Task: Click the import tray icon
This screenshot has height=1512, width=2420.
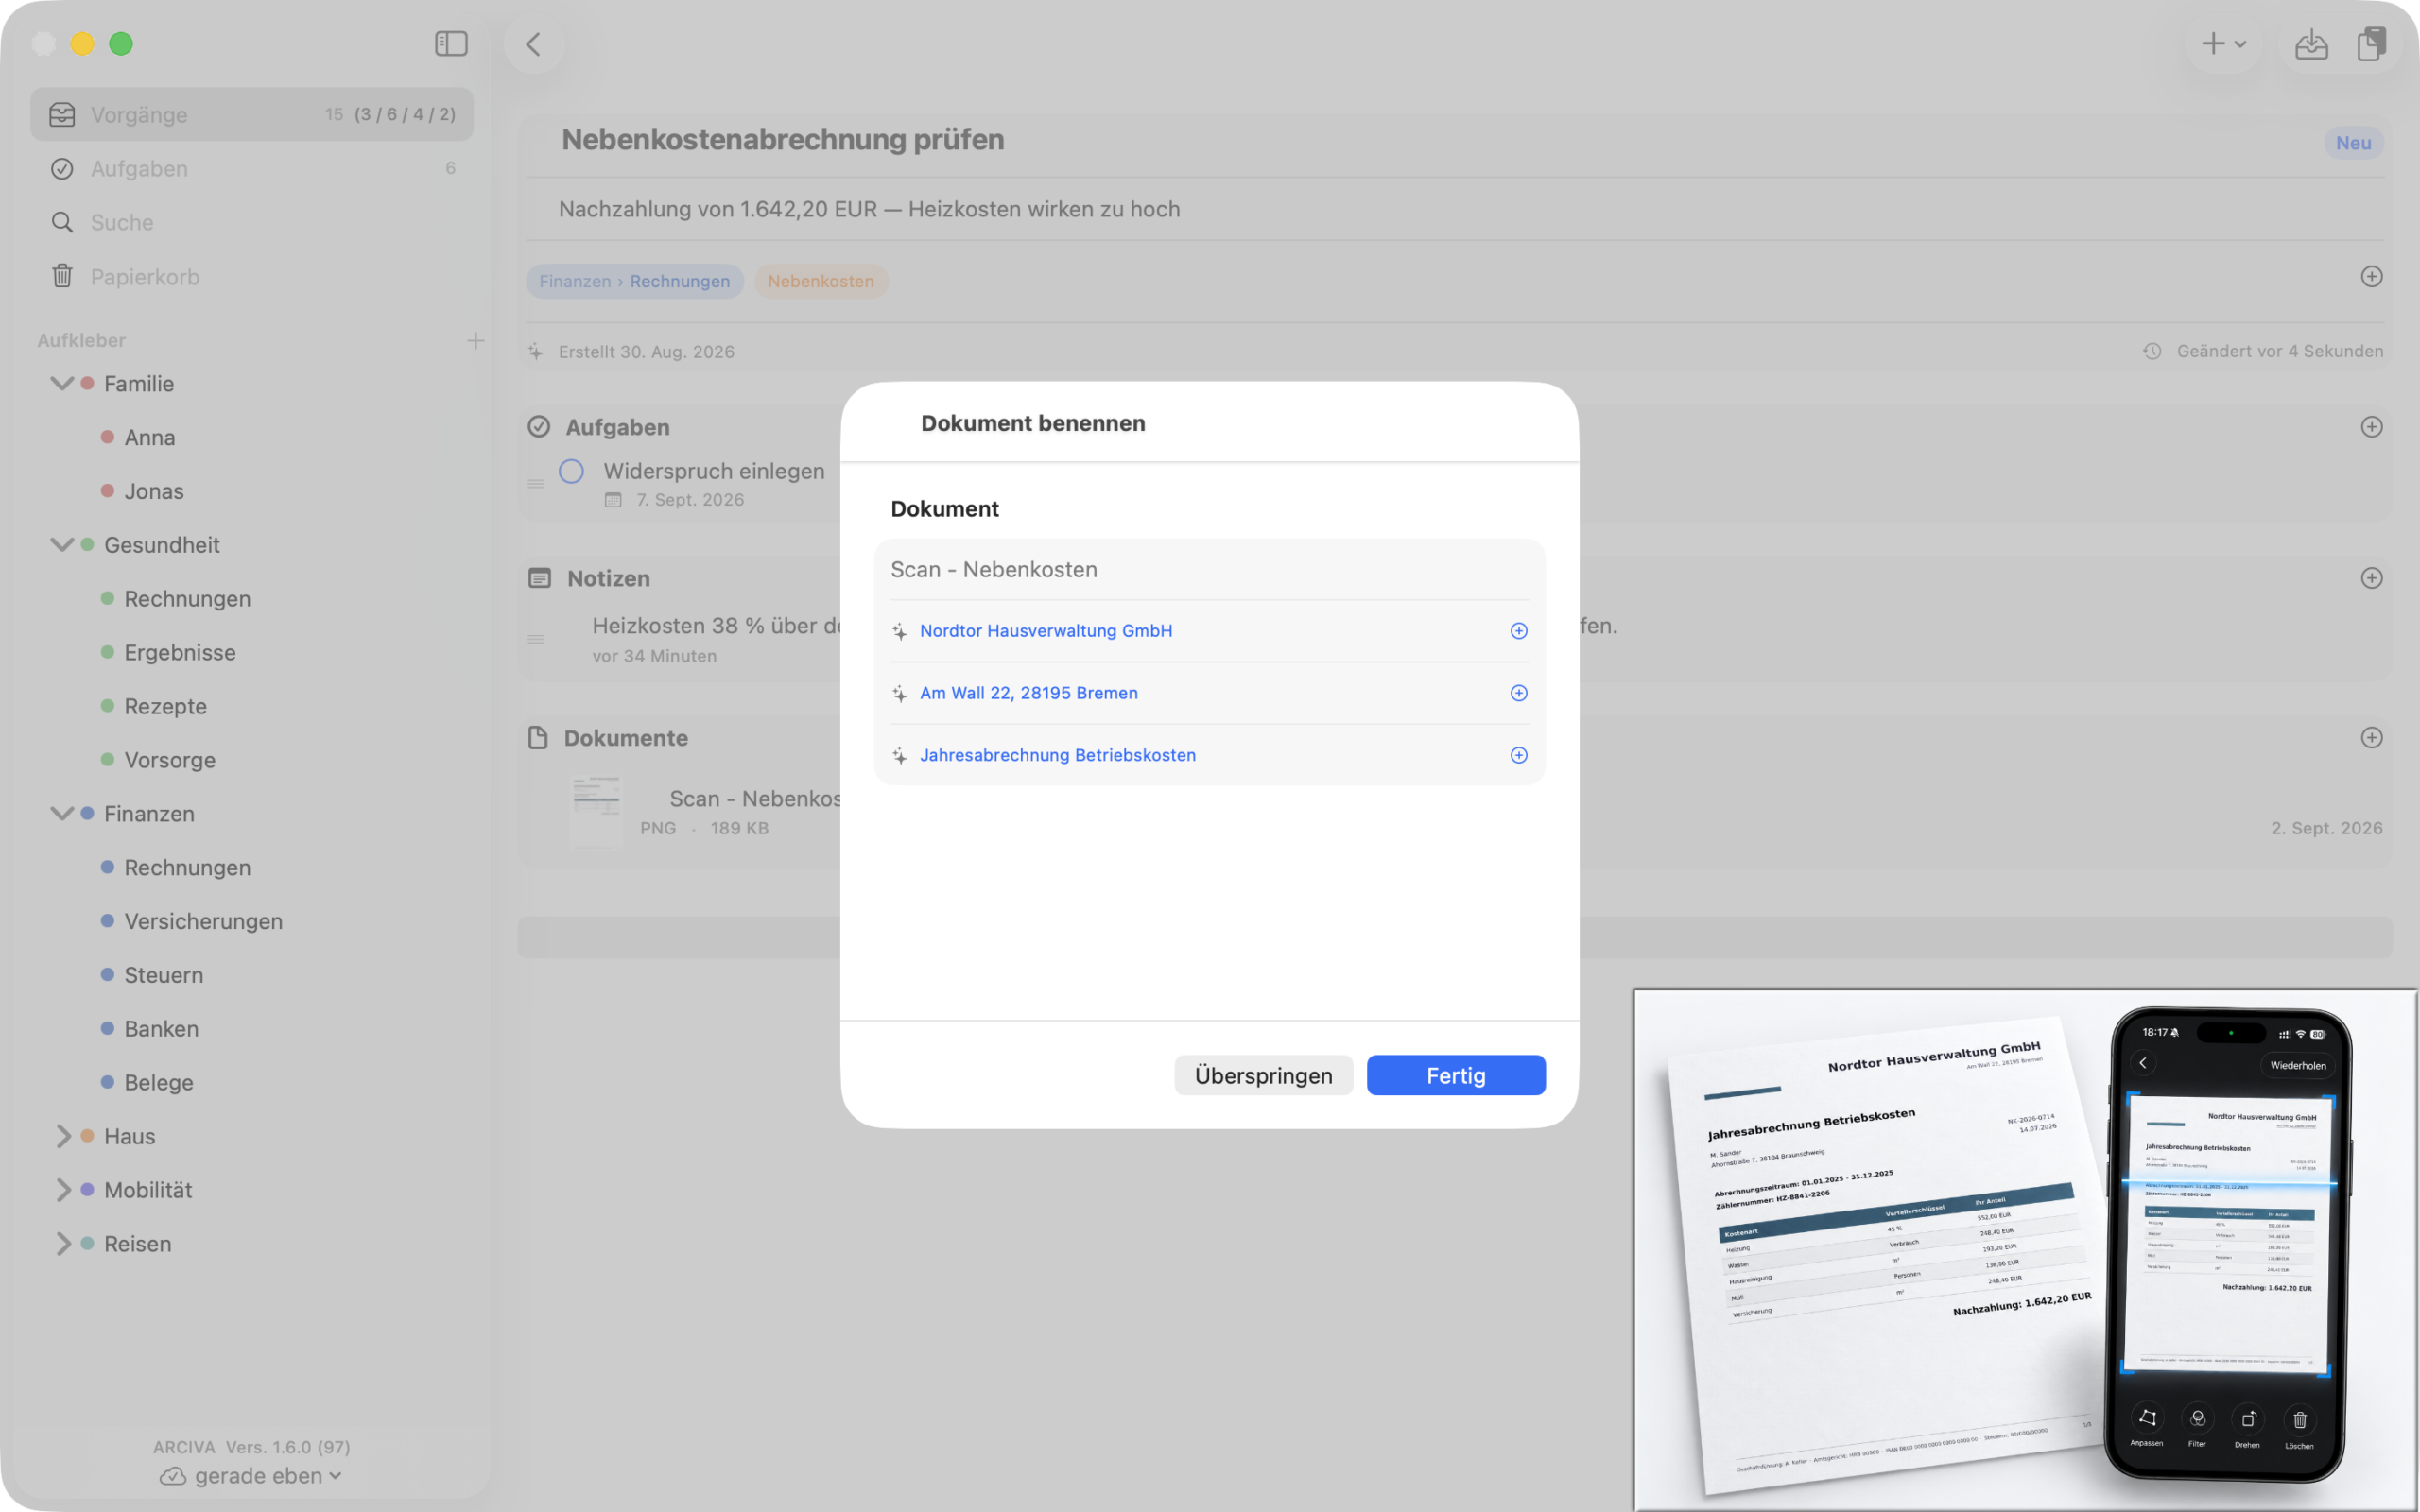Action: click(2311, 44)
